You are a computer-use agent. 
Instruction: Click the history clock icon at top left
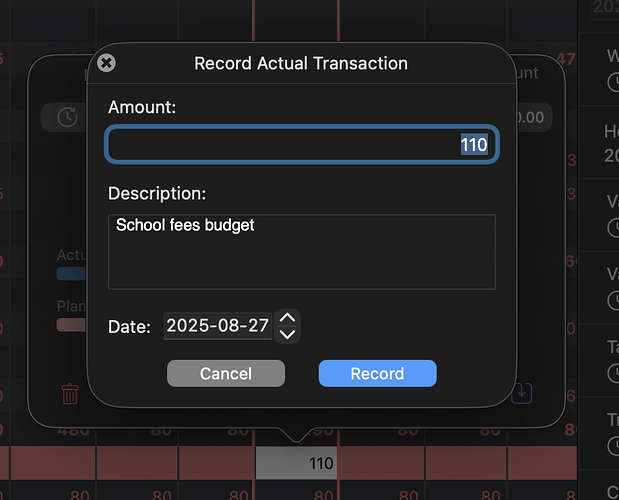(x=66, y=117)
